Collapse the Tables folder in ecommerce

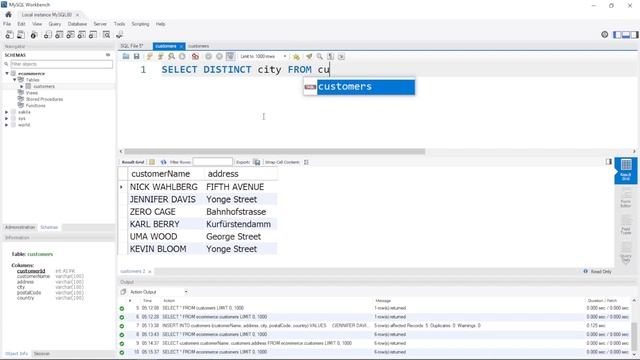[x=14, y=80]
